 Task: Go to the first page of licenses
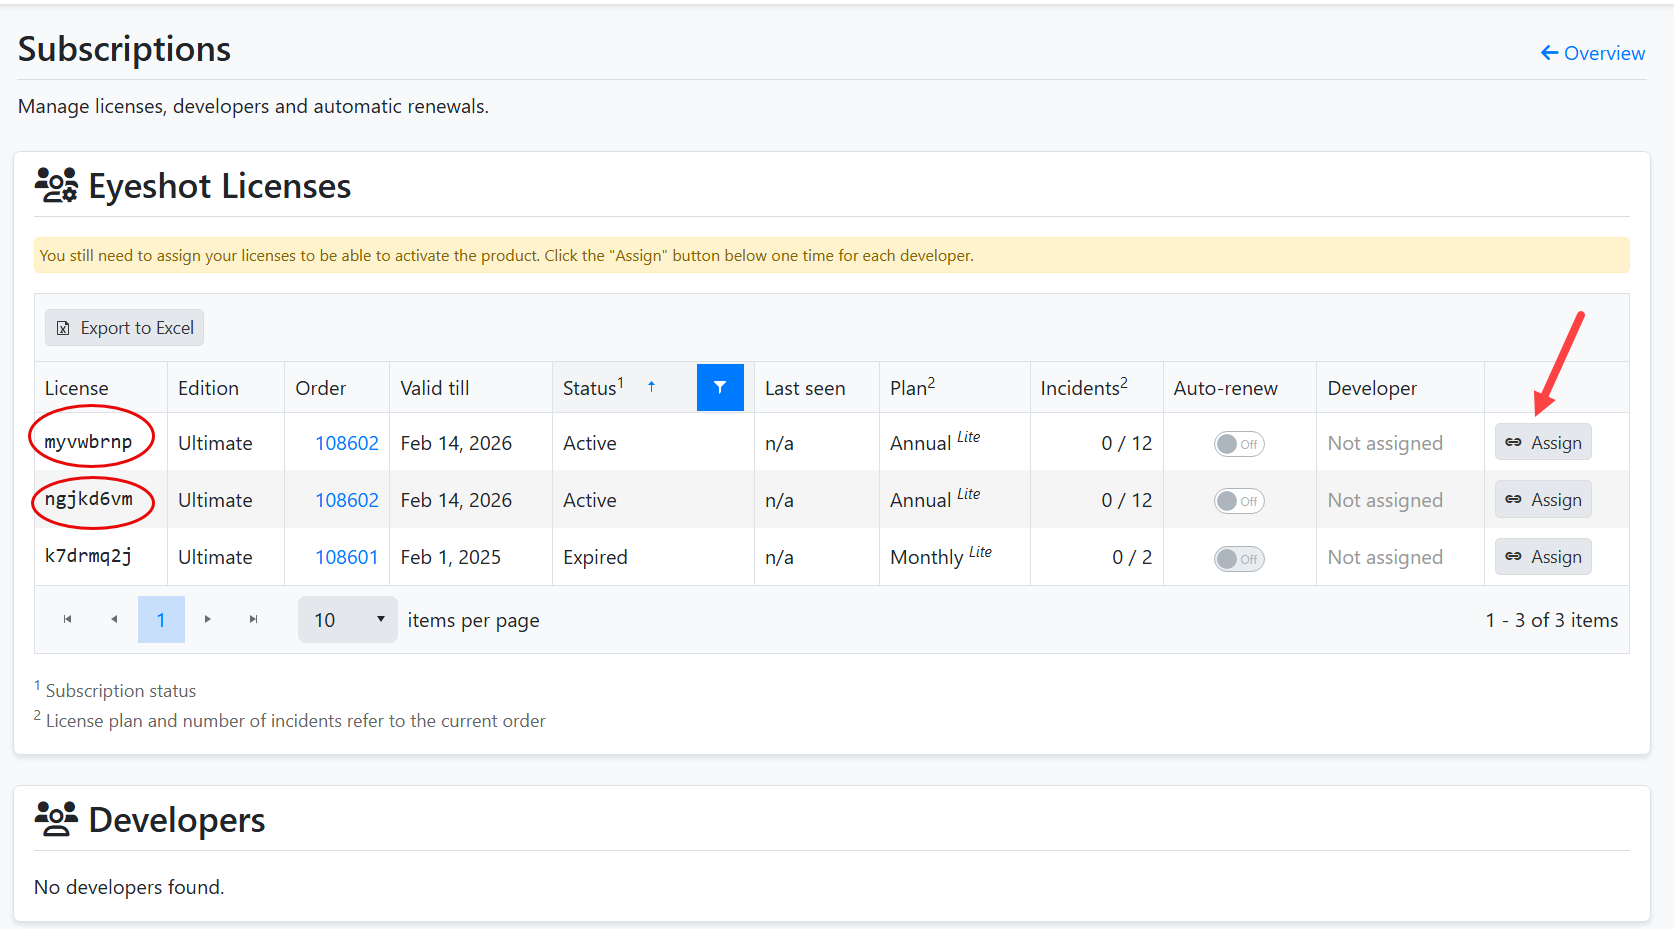67,619
